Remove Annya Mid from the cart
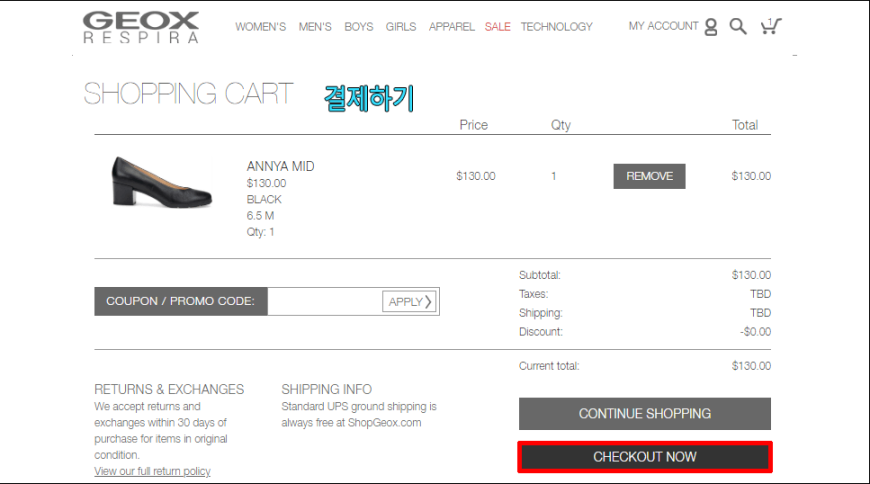This screenshot has width=870, height=484. click(649, 176)
